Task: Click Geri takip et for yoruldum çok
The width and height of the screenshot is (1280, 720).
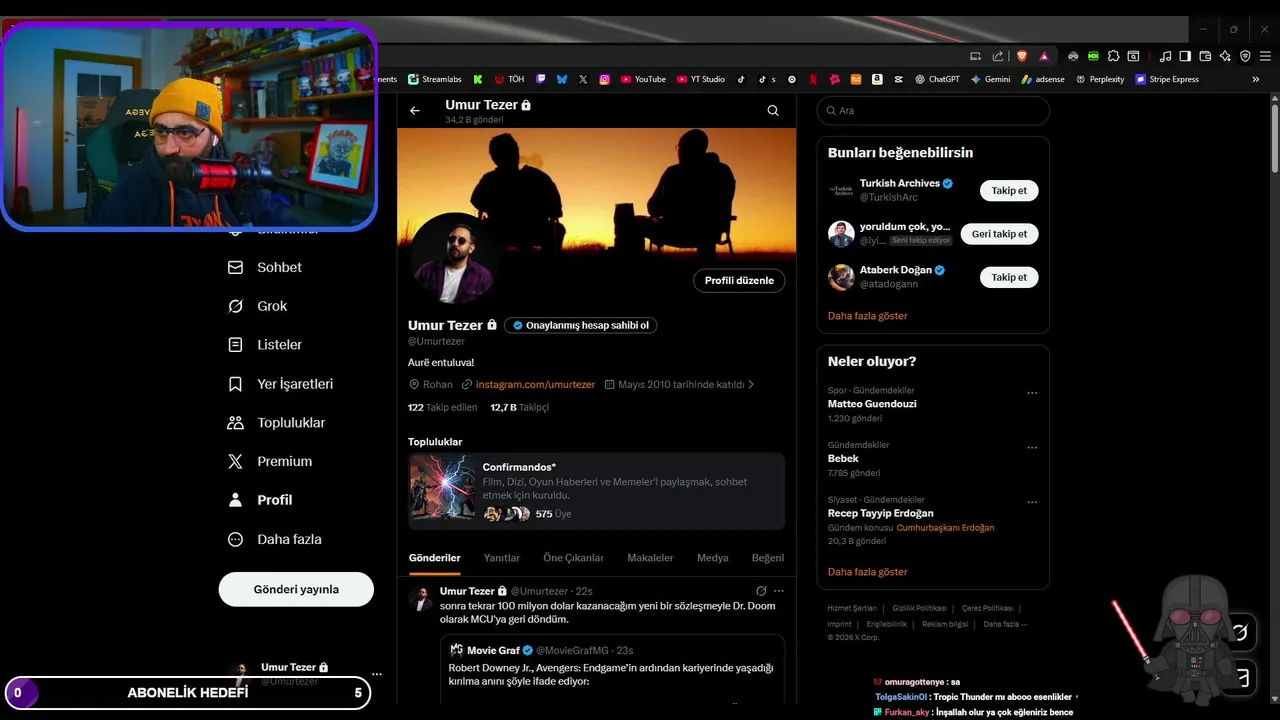Action: click(1000, 234)
